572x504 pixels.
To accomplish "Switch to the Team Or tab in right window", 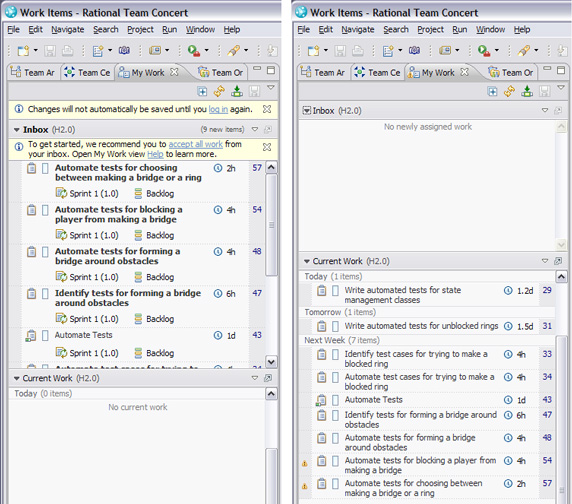I will pyautogui.click(x=511, y=73).
